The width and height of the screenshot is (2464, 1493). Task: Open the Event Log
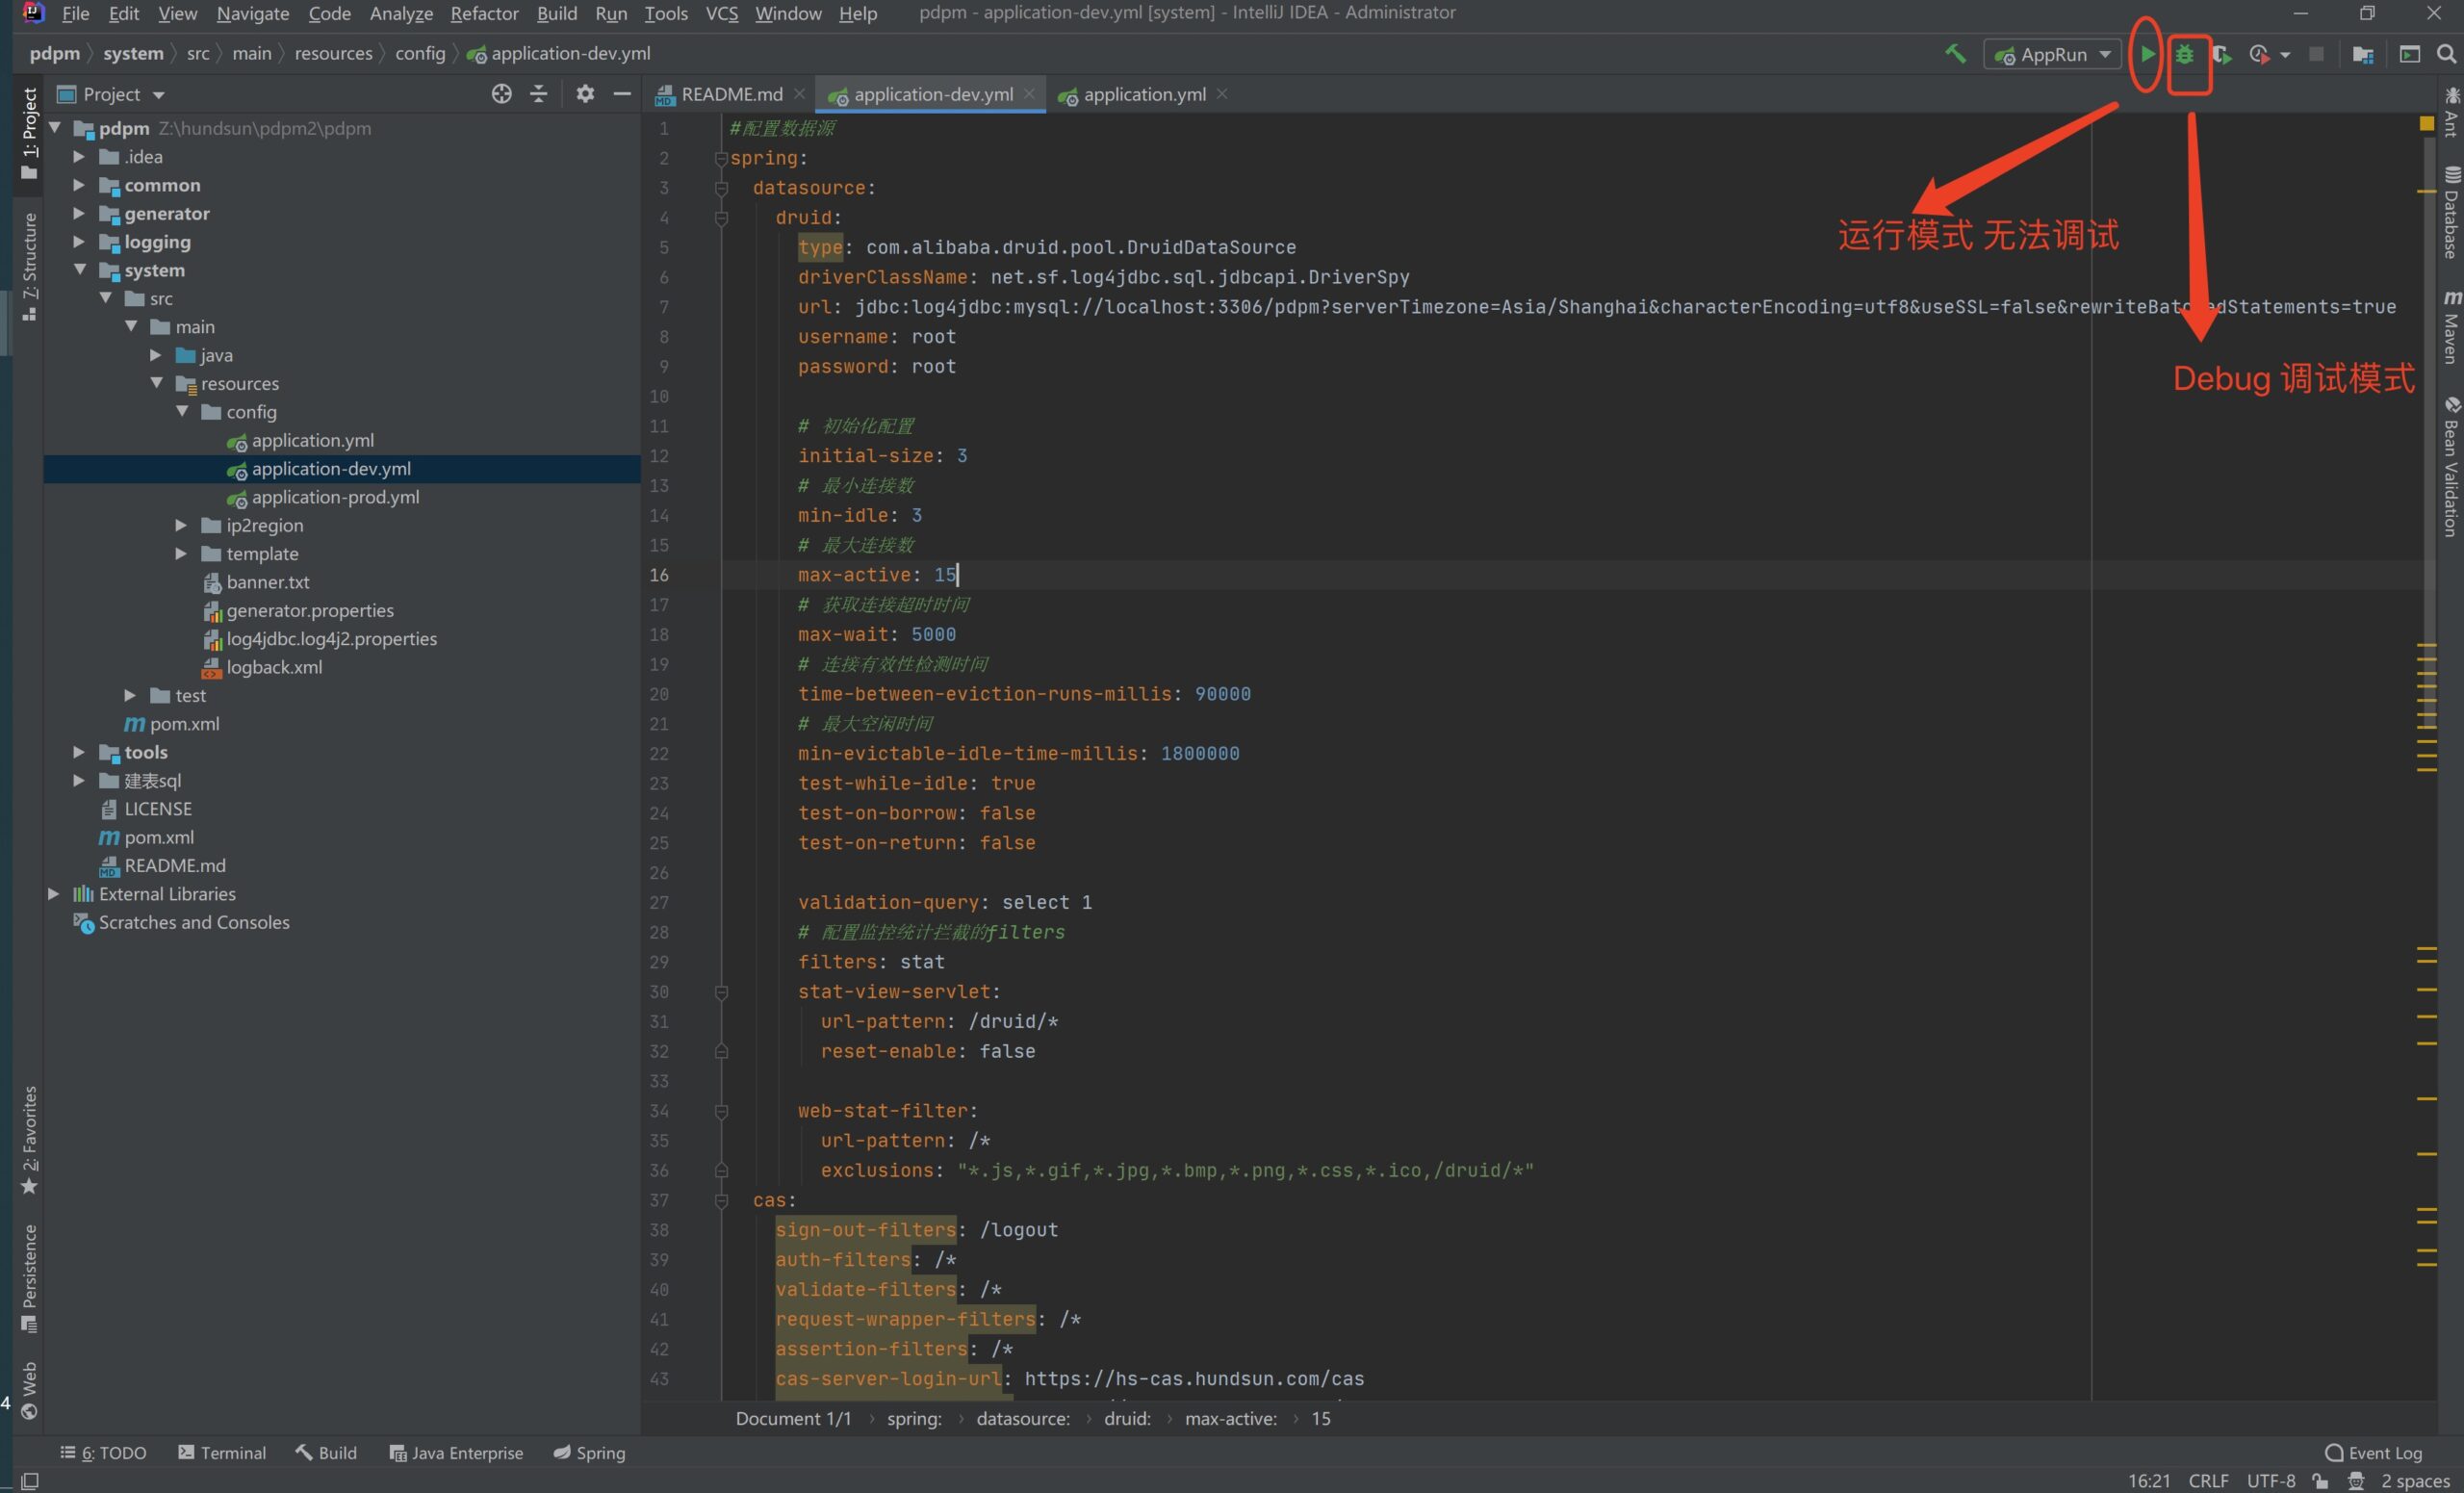click(2373, 1453)
